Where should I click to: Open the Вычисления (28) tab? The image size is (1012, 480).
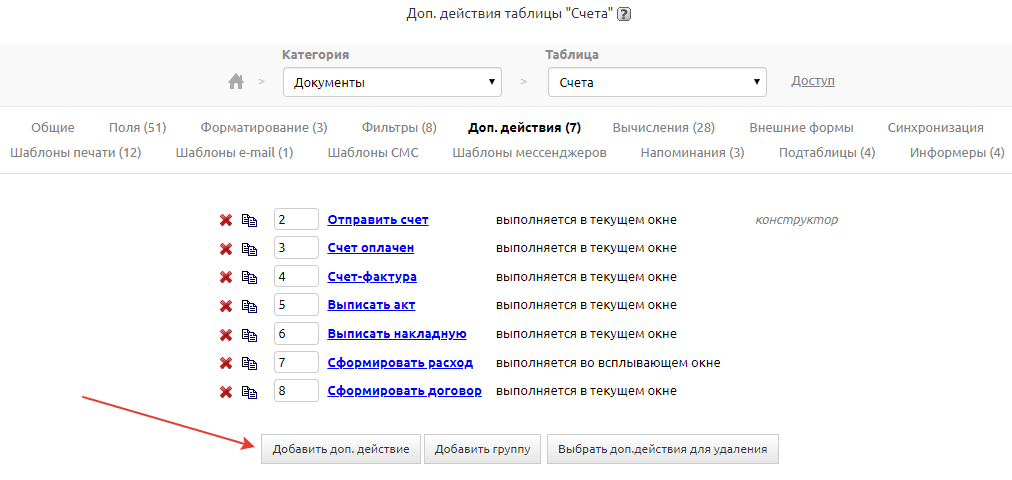[663, 128]
